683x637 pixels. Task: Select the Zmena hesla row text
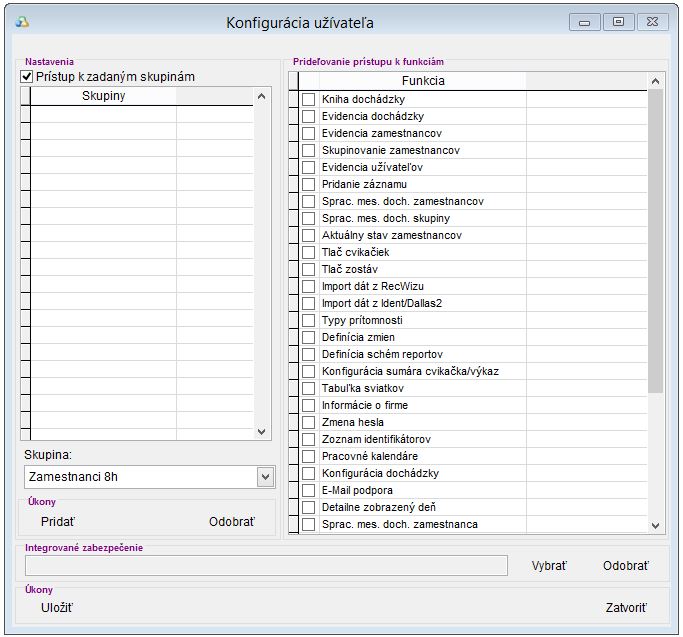[352, 422]
